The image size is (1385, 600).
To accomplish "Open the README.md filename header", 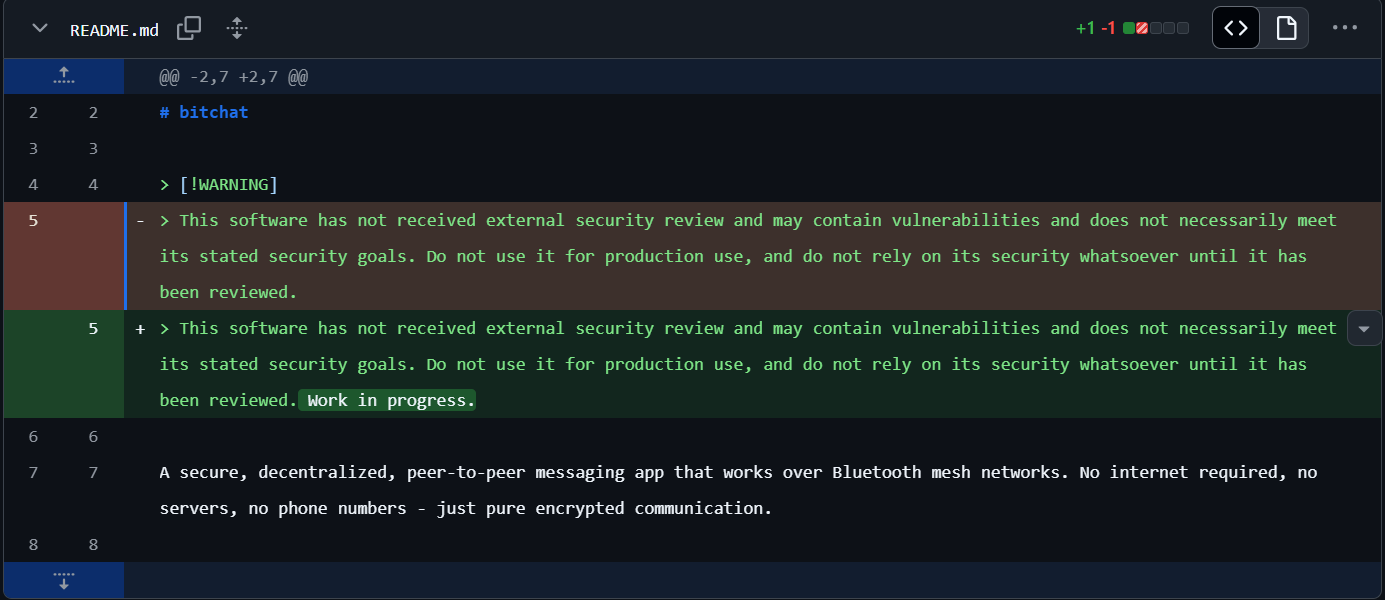I will coord(113,28).
